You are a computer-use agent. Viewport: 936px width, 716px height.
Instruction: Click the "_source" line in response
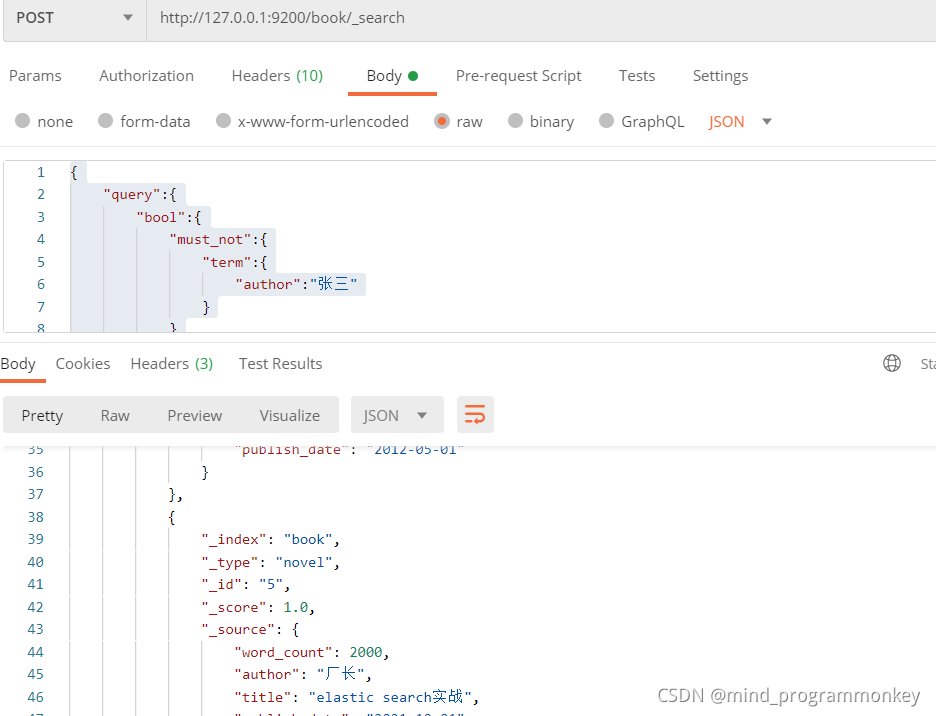(x=251, y=629)
